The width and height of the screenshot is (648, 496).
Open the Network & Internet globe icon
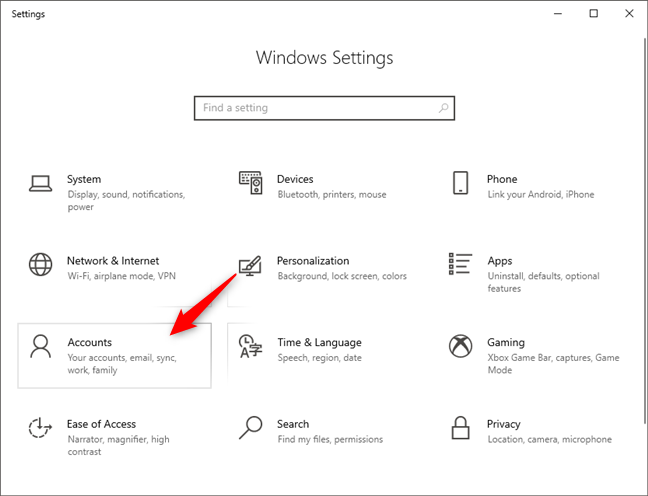tap(40, 265)
